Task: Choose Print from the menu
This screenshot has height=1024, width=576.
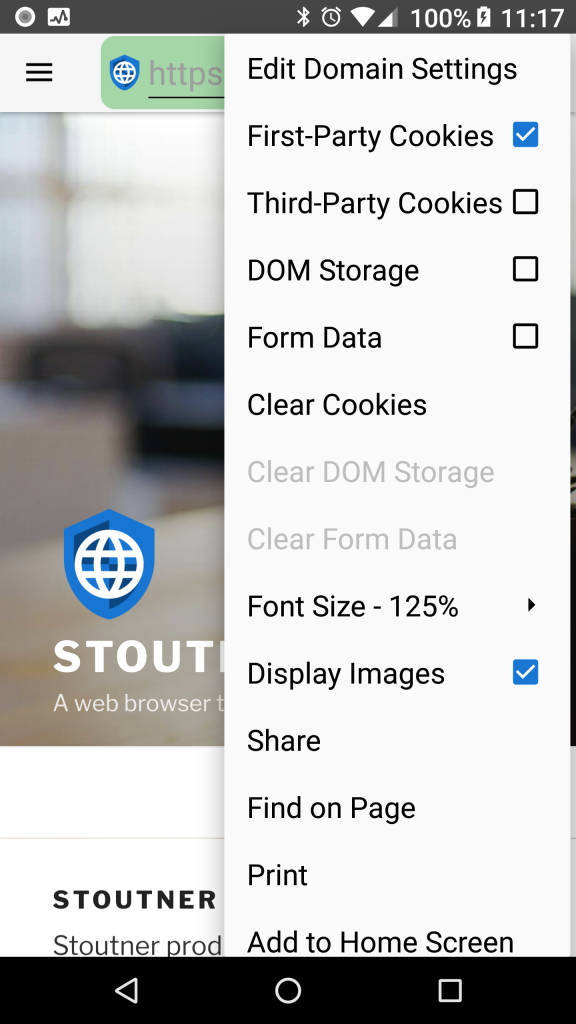Action: [x=397, y=875]
